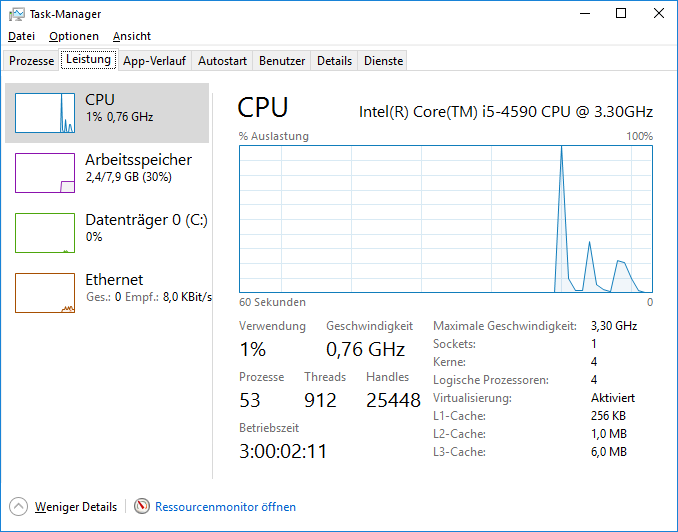Switch to the Prozesse tab
678x532 pixels.
pyautogui.click(x=31, y=61)
